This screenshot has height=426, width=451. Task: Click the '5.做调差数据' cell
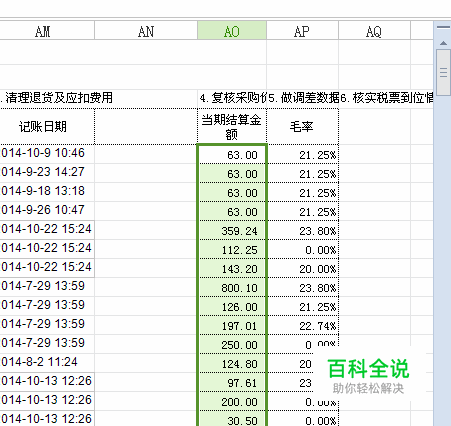(302, 98)
